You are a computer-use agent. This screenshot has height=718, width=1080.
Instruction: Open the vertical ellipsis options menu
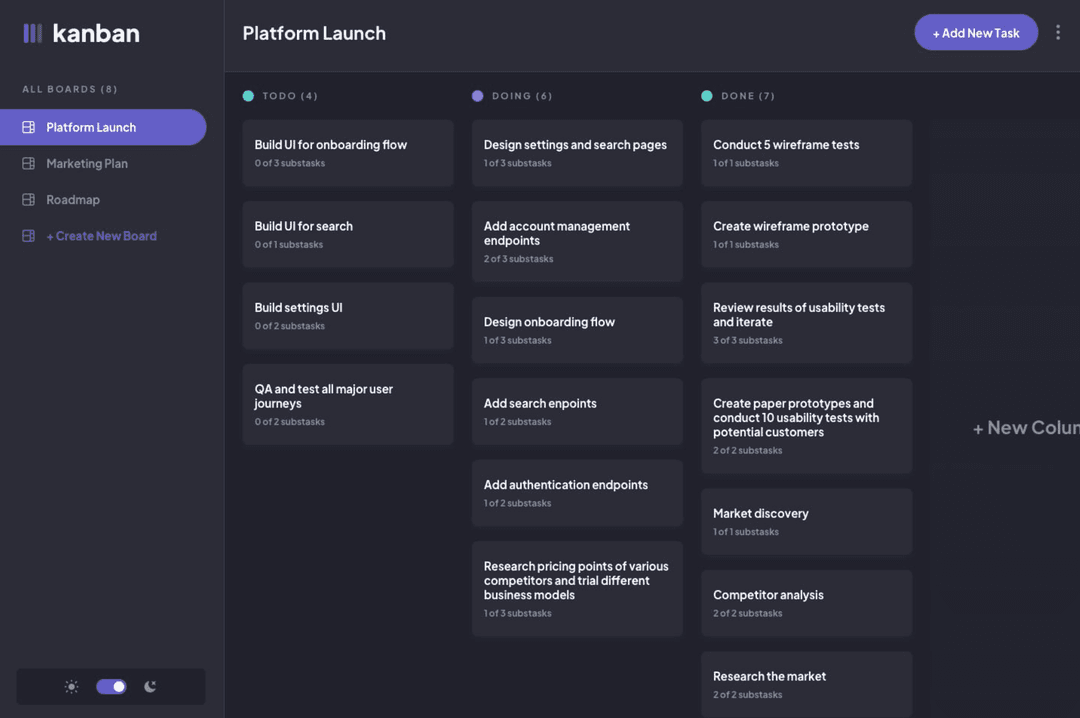coord(1058,32)
